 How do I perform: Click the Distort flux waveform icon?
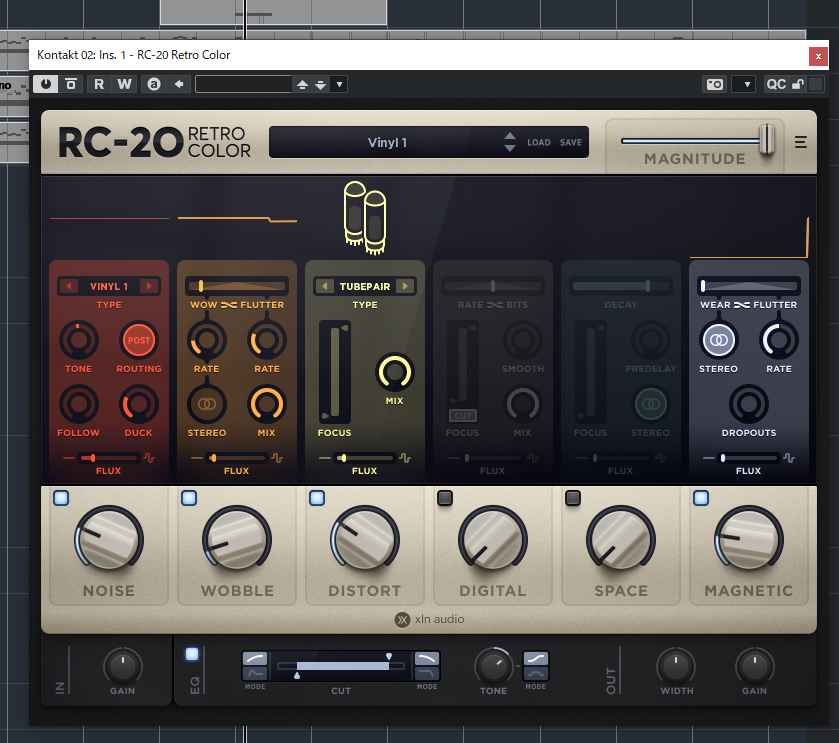[x=405, y=458]
